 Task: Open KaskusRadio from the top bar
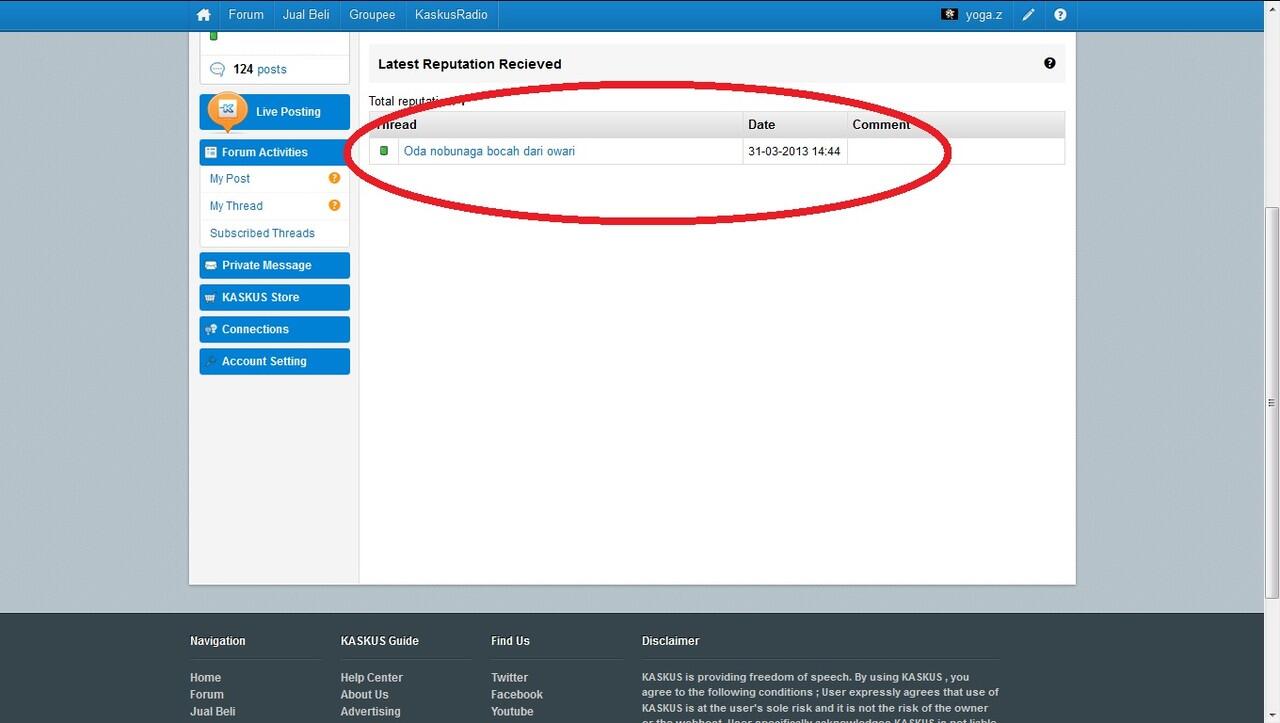452,15
